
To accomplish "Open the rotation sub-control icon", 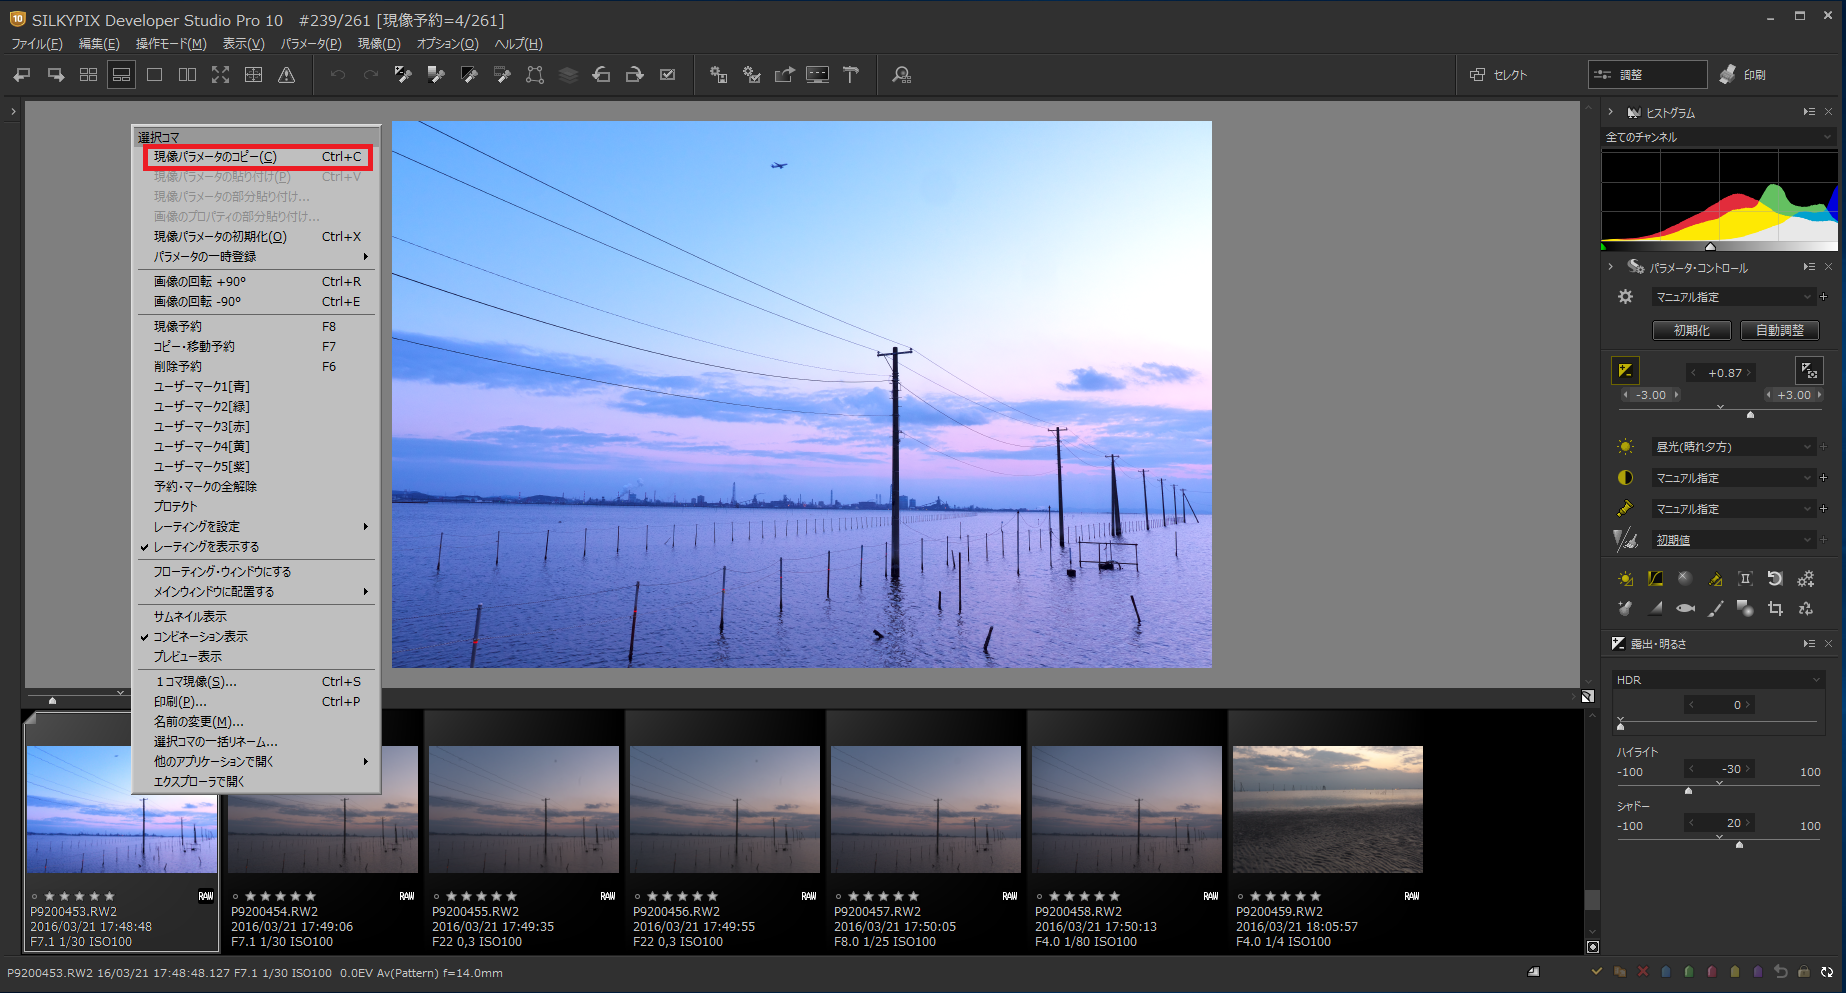I will point(1775,579).
